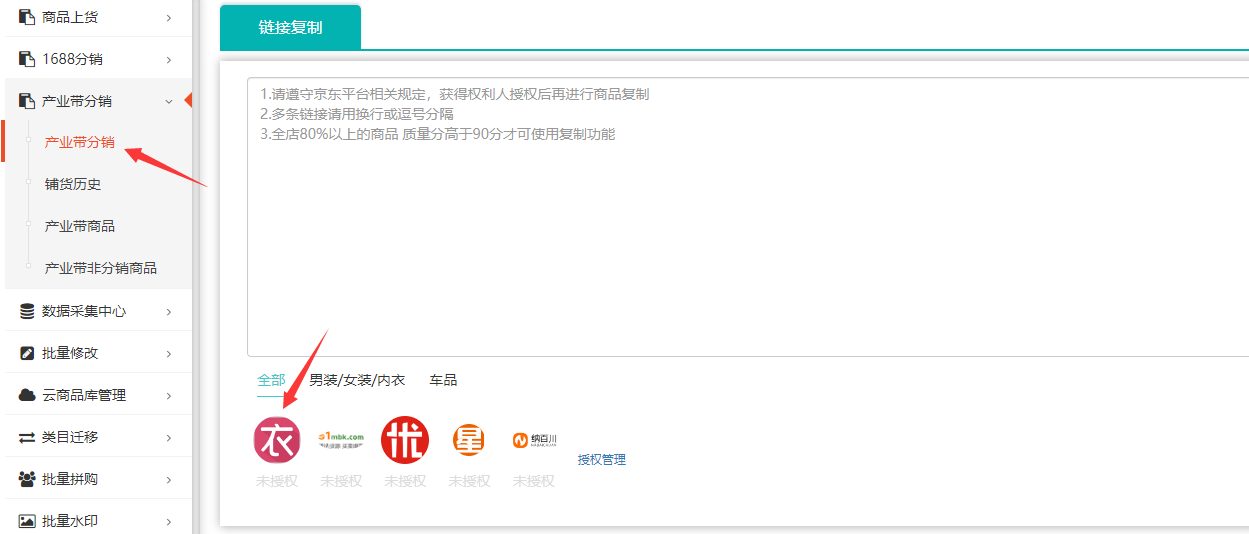Image resolution: width=1249 pixels, height=534 pixels.
Task: Go to 产业带非分销商品 submenu item
Action: [x=101, y=268]
